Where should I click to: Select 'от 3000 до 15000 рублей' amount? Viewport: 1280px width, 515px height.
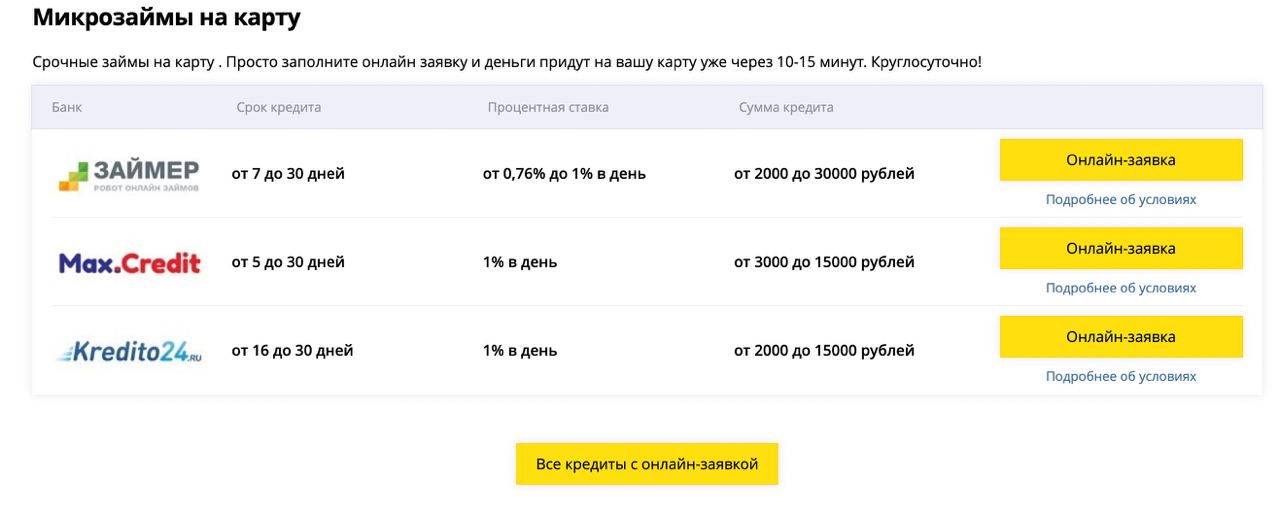click(824, 262)
